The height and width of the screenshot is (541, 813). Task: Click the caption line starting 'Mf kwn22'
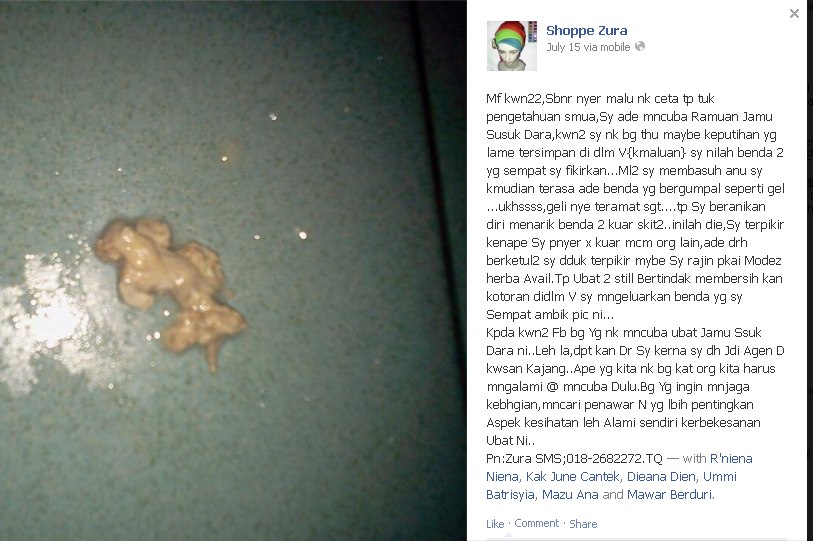[x=600, y=99]
